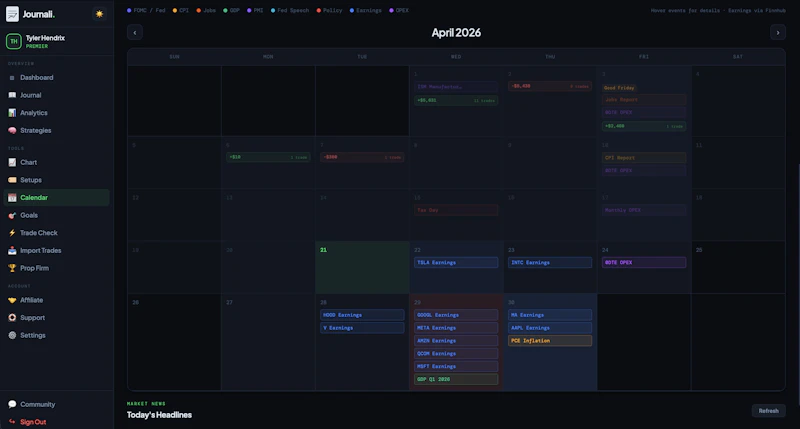Open Settings via gear icon
Viewport: 800px width, 429px height.
pyautogui.click(x=12, y=336)
